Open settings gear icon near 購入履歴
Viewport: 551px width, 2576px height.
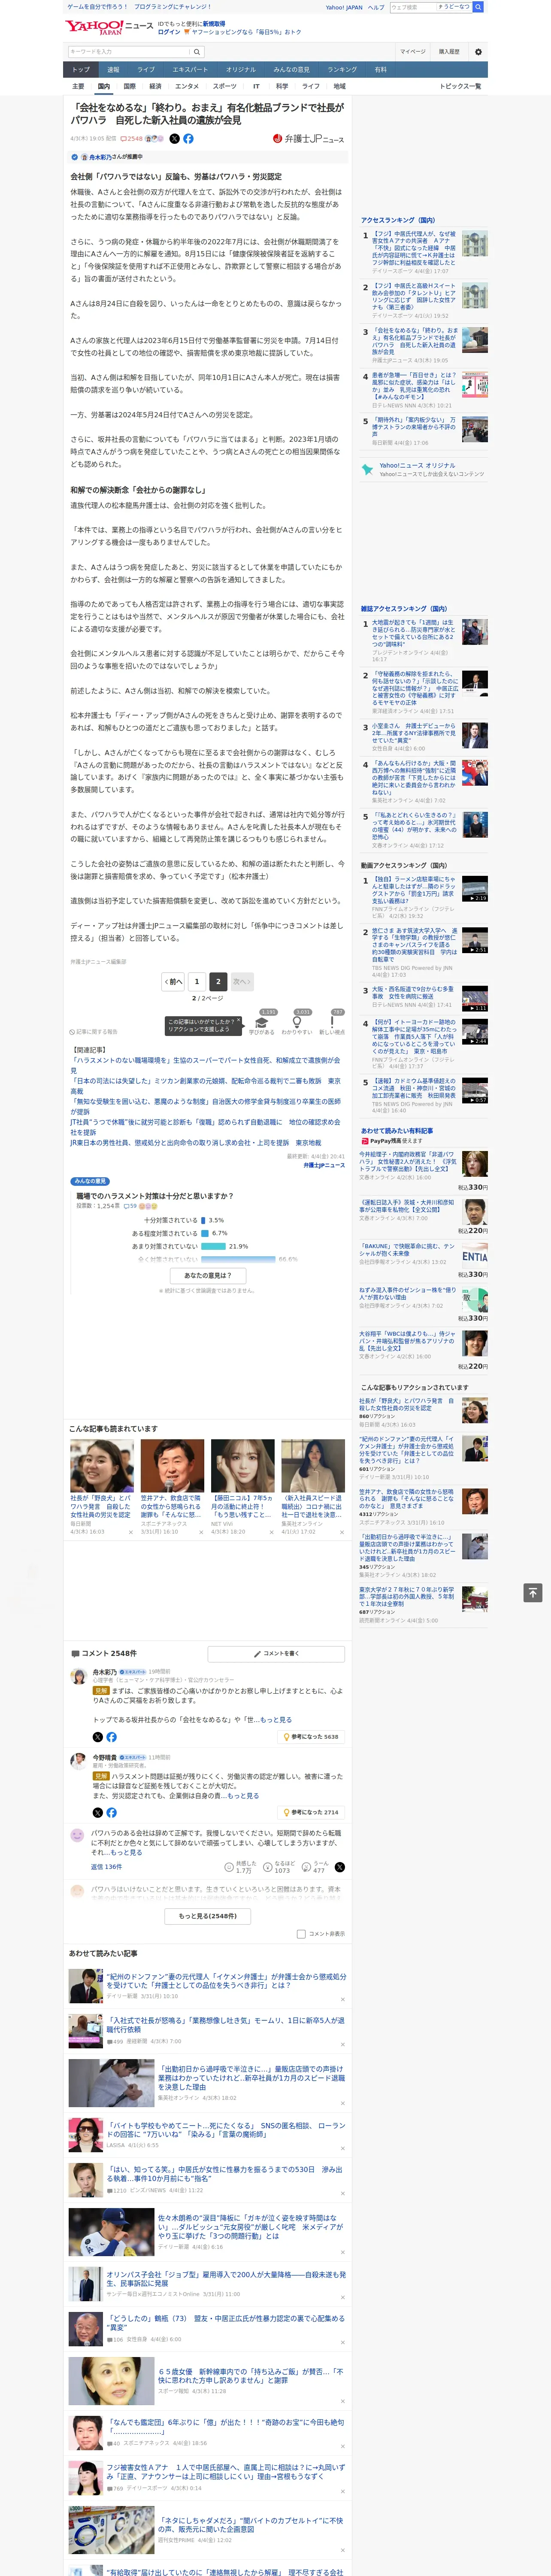pyautogui.click(x=478, y=52)
